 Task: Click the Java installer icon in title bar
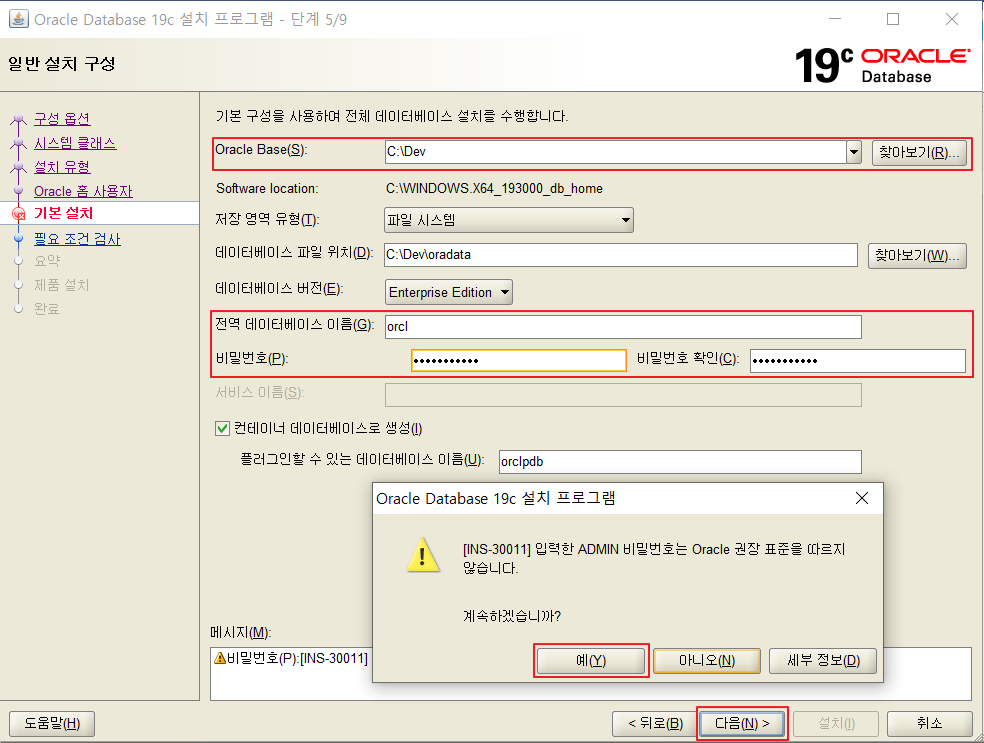(19, 19)
